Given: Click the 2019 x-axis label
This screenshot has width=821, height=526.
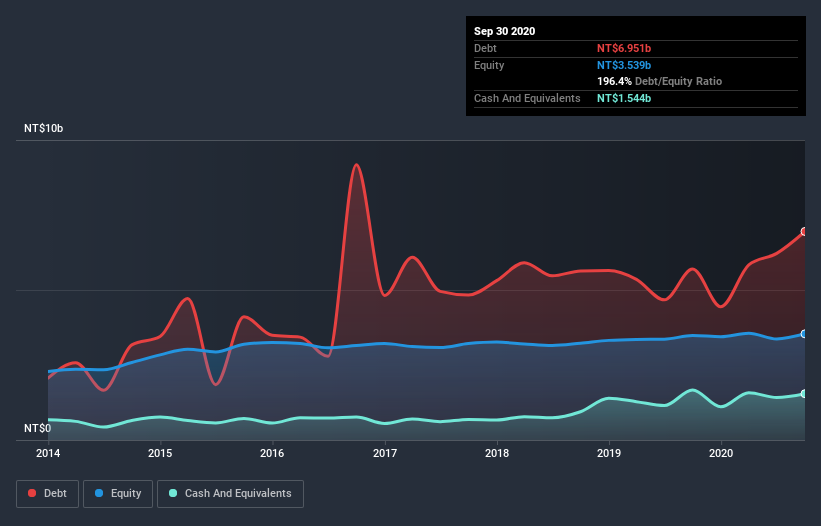Looking at the screenshot, I should coord(609,453).
